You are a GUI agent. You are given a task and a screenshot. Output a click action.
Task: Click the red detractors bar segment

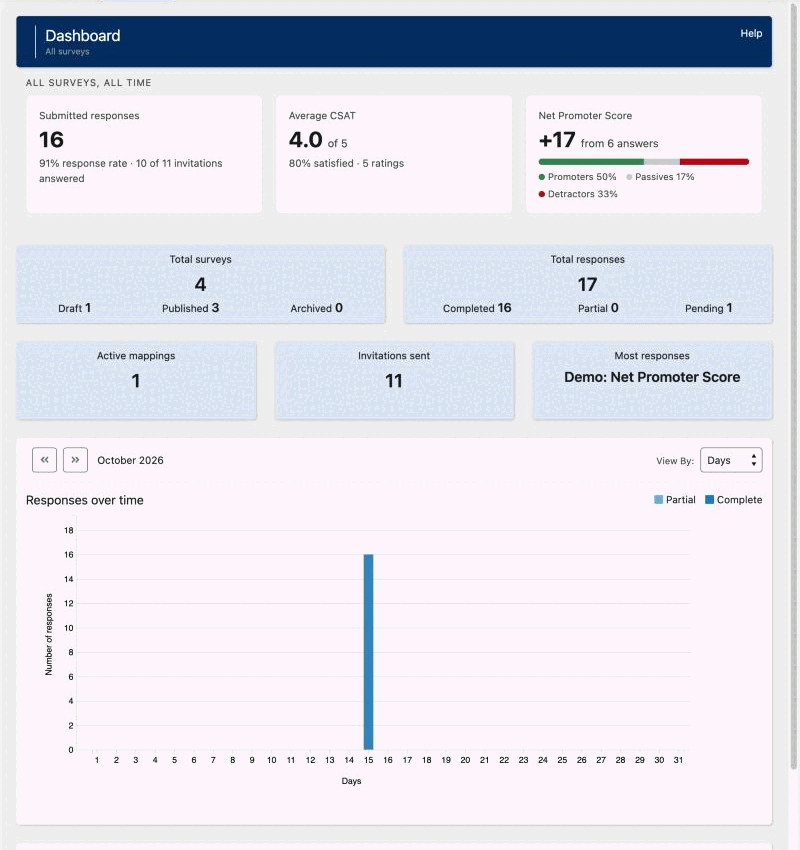coord(714,162)
